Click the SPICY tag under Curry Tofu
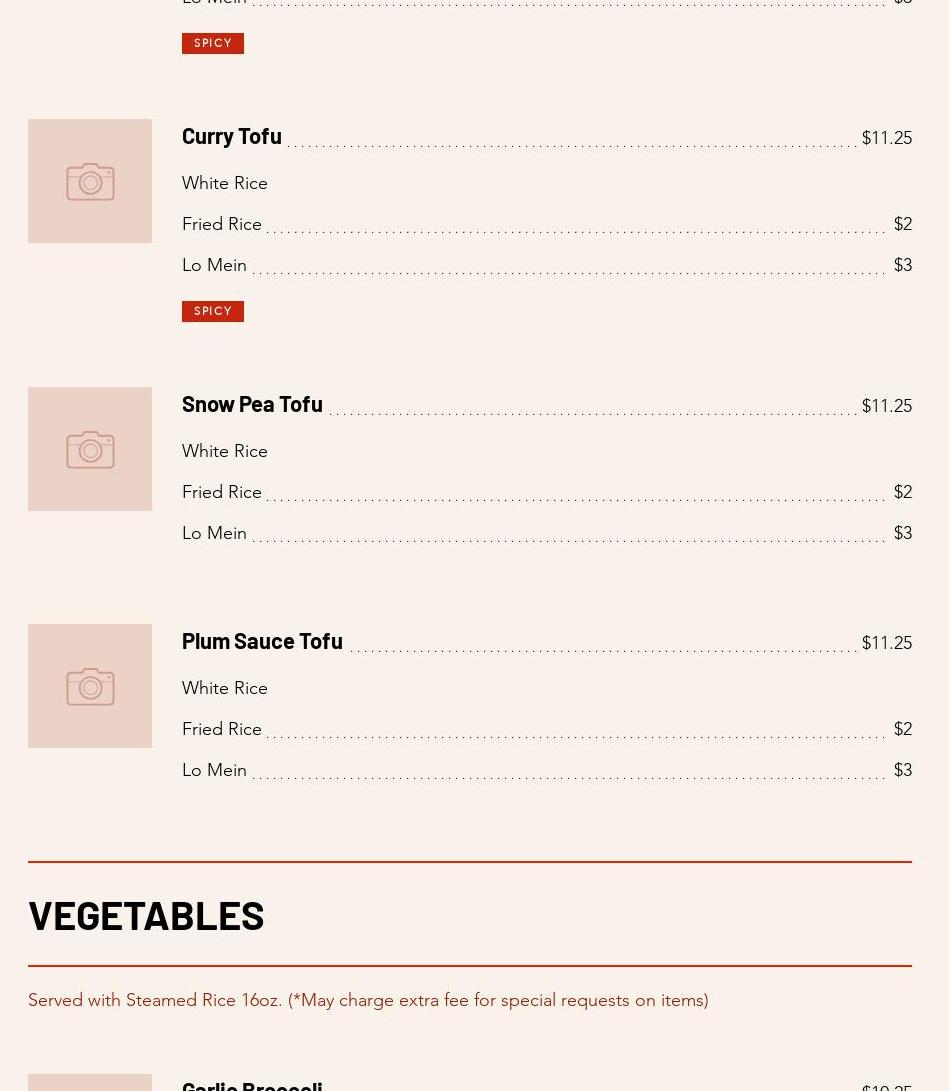Image resolution: width=949 pixels, height=1091 pixels. [x=213, y=311]
